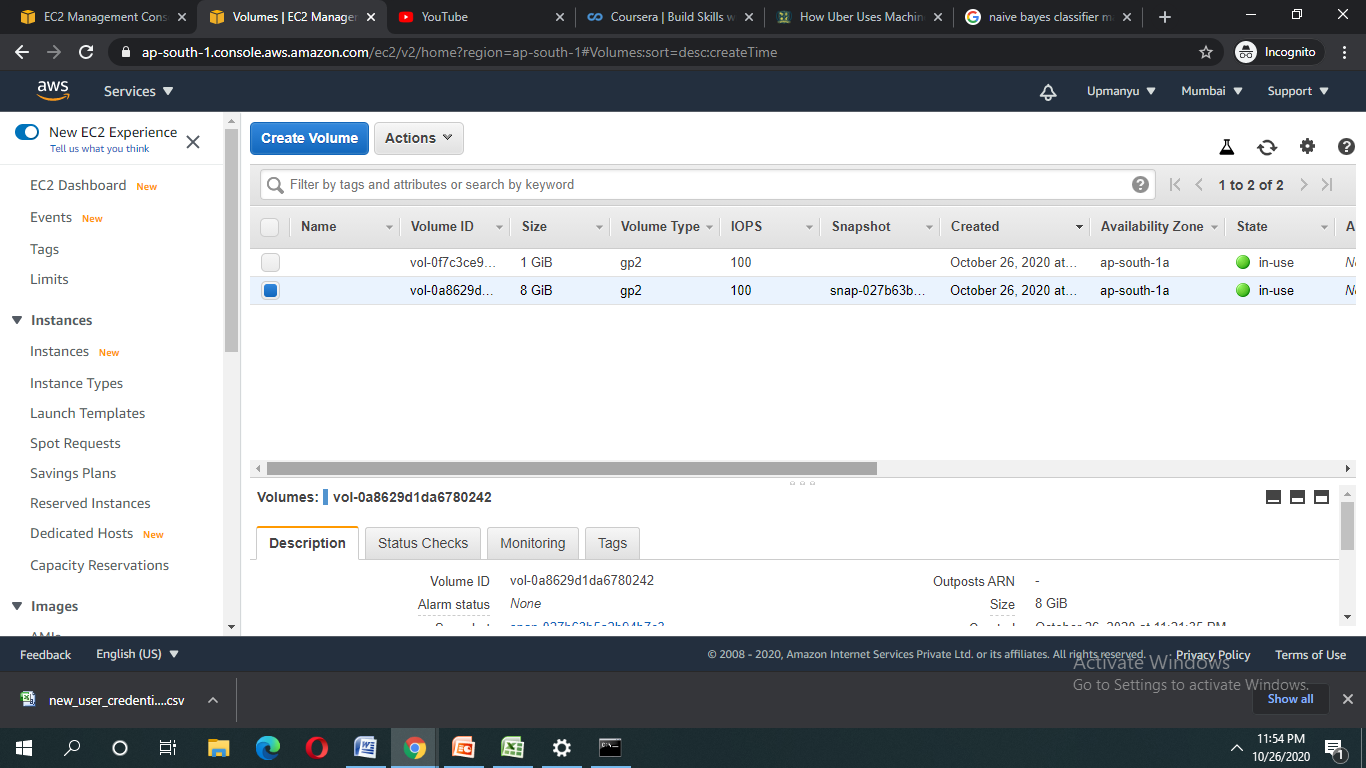
Task: Minimize the details pane layout icon
Action: click(1273, 497)
